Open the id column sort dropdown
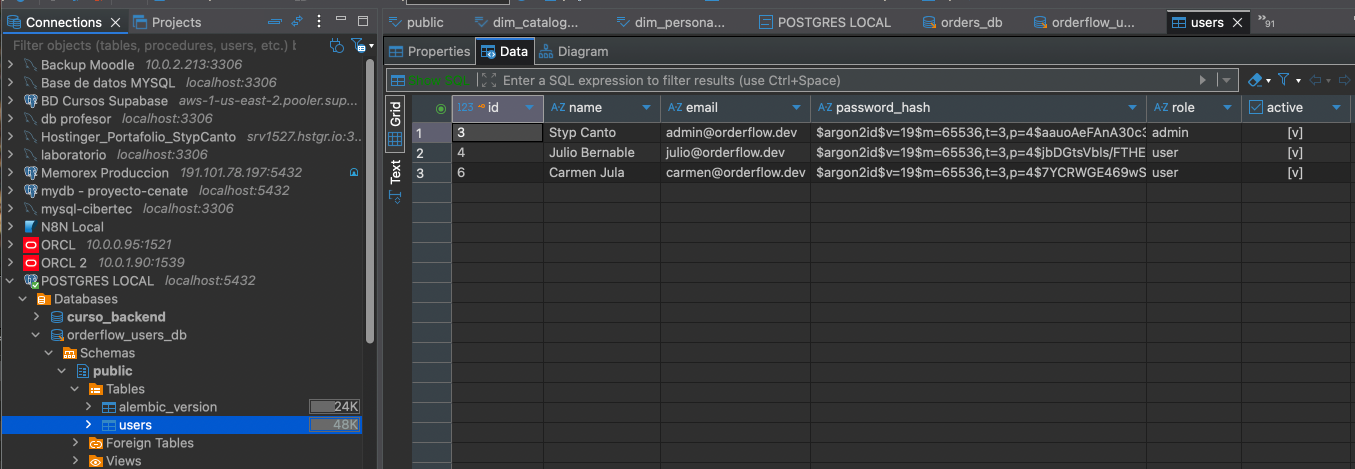Image resolution: width=1355 pixels, height=469 pixels. click(530, 108)
